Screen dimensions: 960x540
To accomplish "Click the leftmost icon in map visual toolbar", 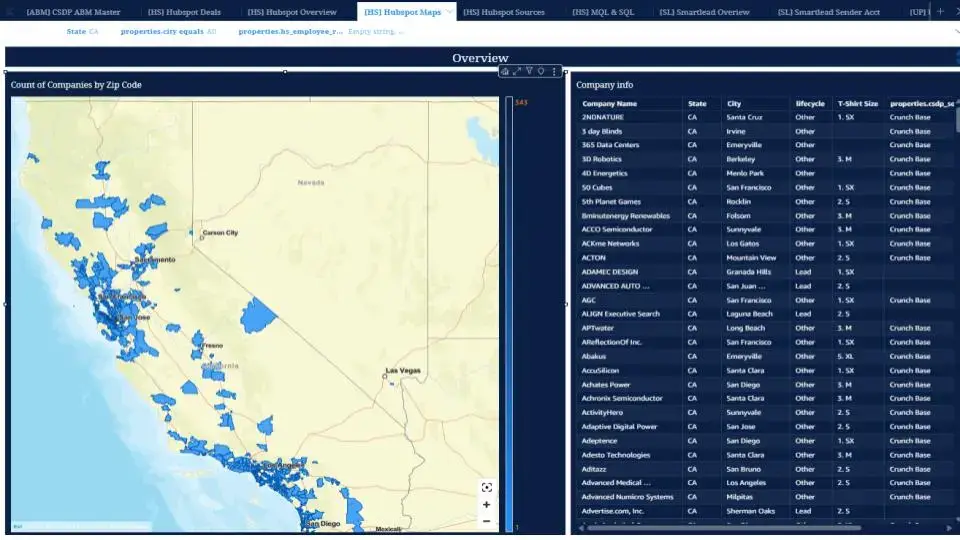I will [505, 72].
